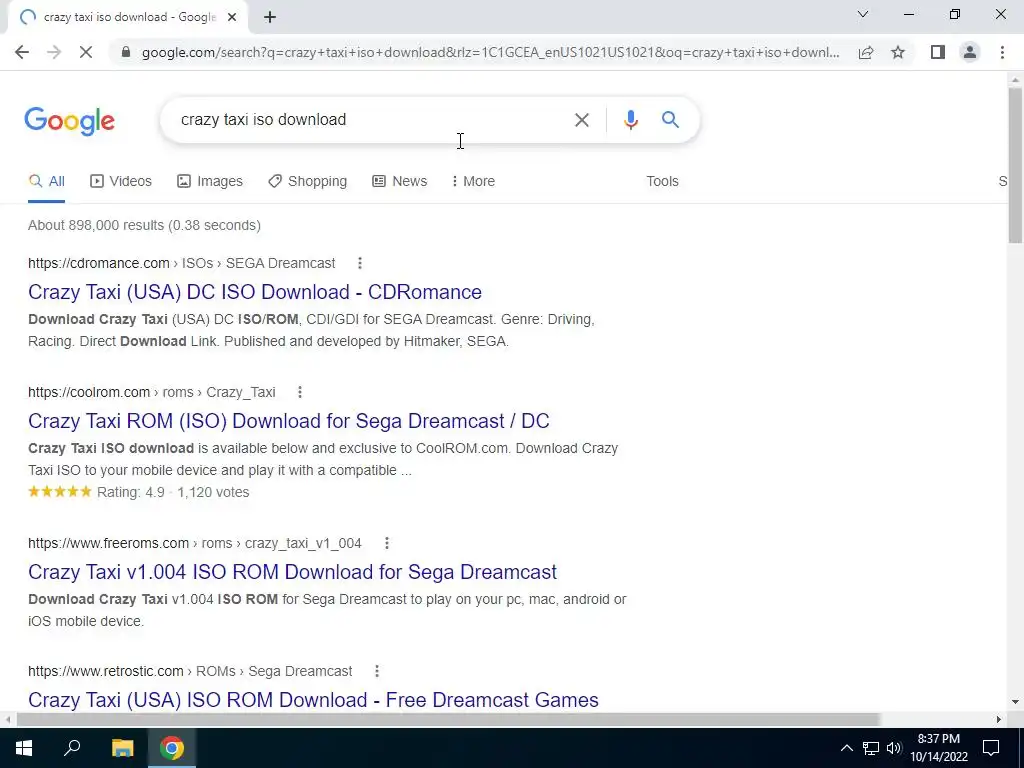Open the notification center
Screen dimensions: 1024x768
pos(991,748)
